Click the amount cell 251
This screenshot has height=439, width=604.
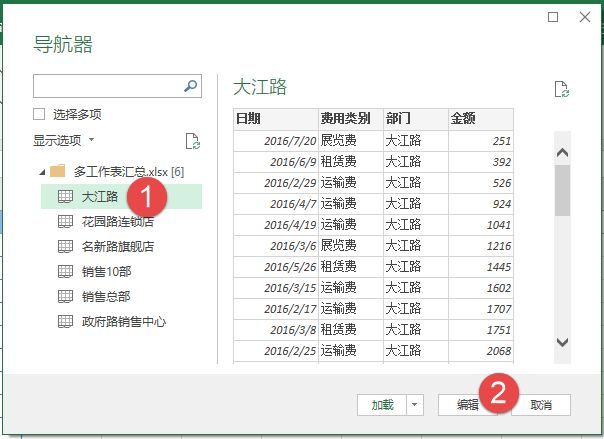pyautogui.click(x=481, y=141)
